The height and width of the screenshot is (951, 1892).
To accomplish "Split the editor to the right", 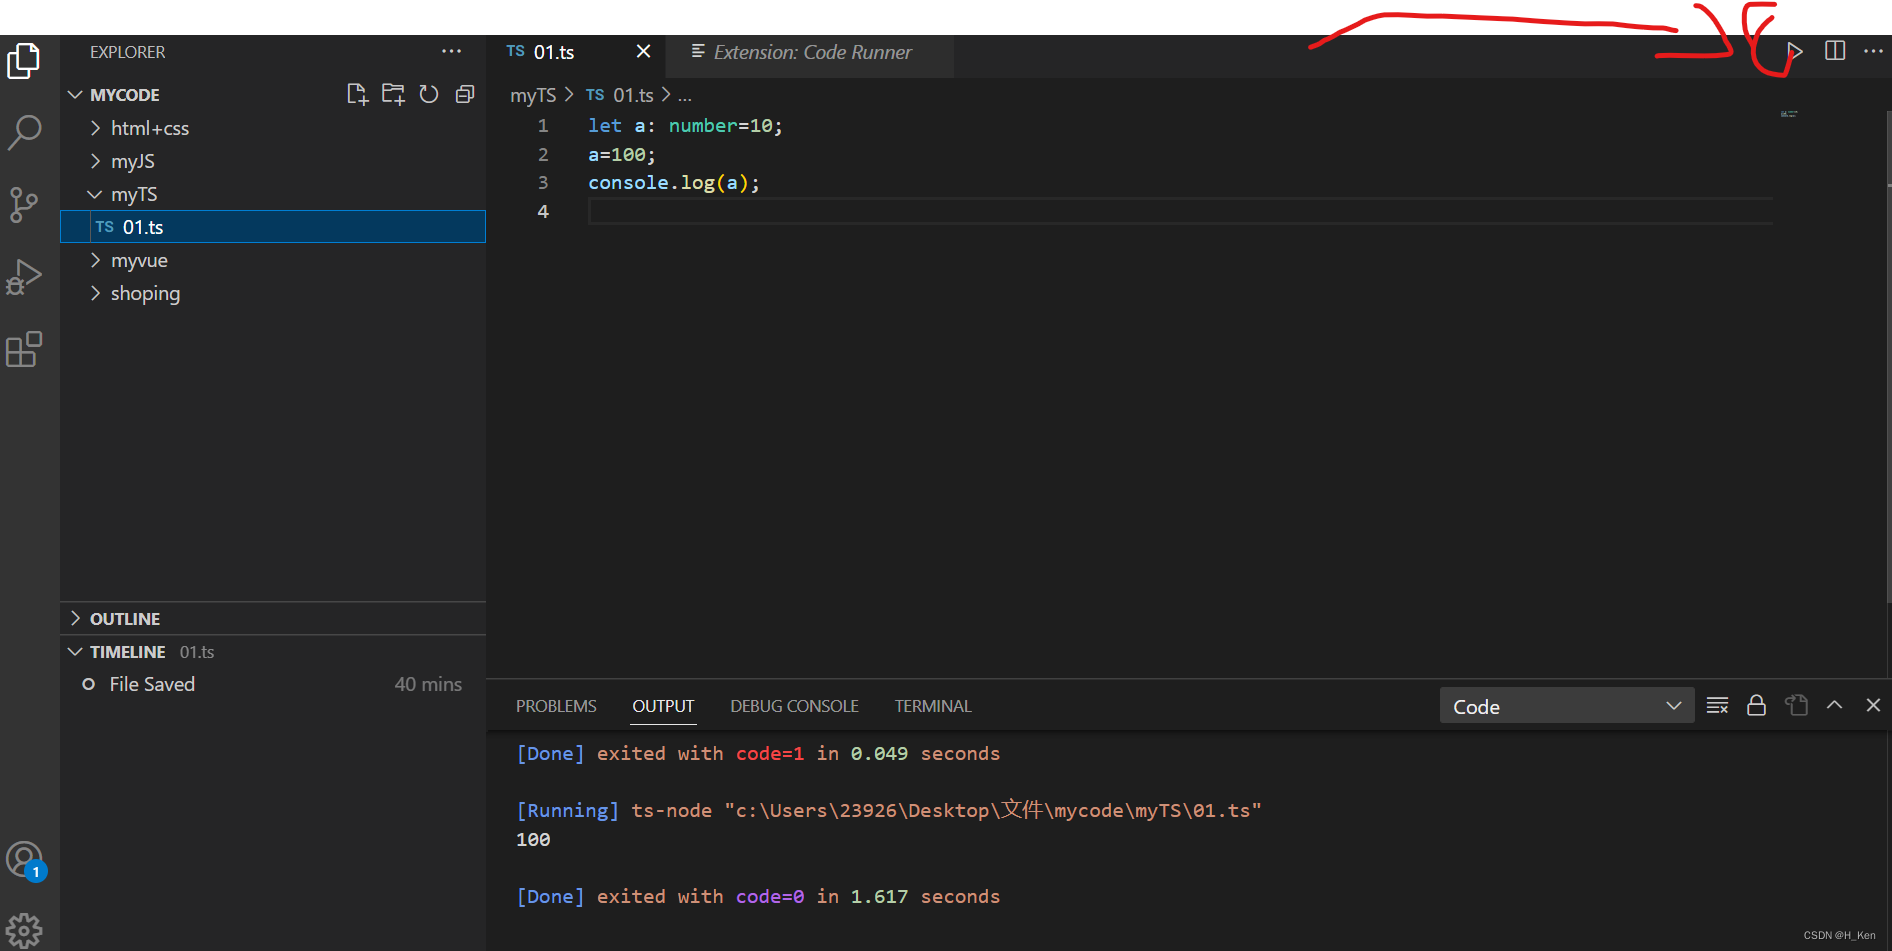I will pyautogui.click(x=1835, y=51).
